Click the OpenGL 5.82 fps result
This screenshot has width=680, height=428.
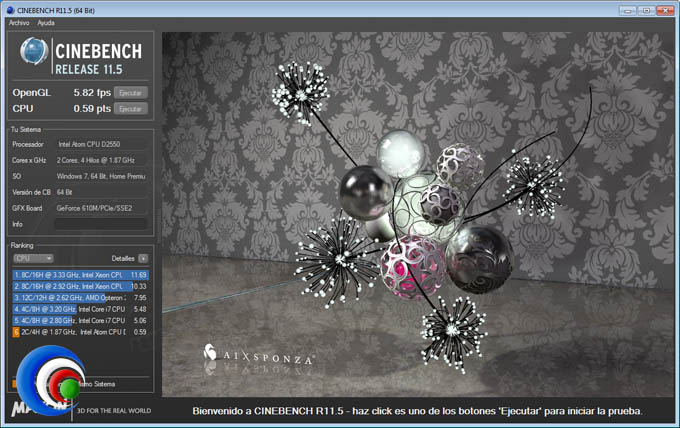click(92, 93)
